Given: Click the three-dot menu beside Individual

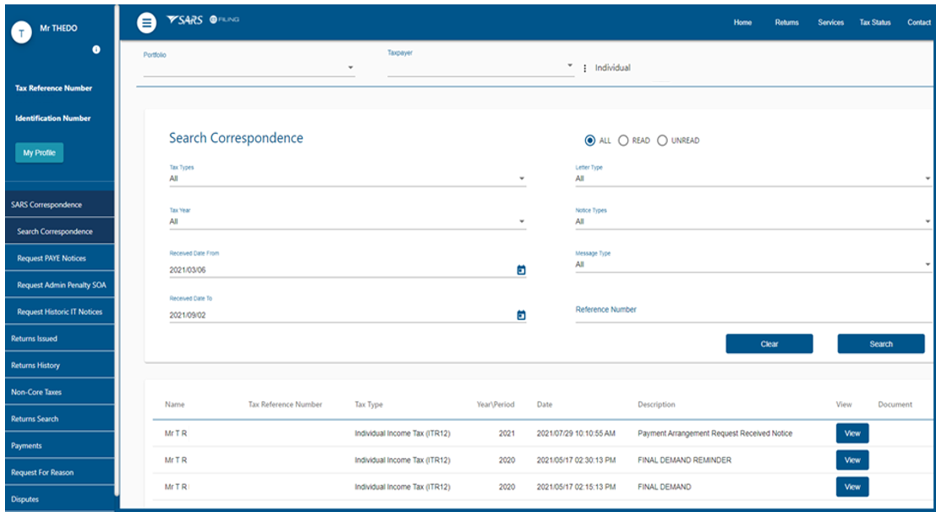Looking at the screenshot, I should [584, 68].
